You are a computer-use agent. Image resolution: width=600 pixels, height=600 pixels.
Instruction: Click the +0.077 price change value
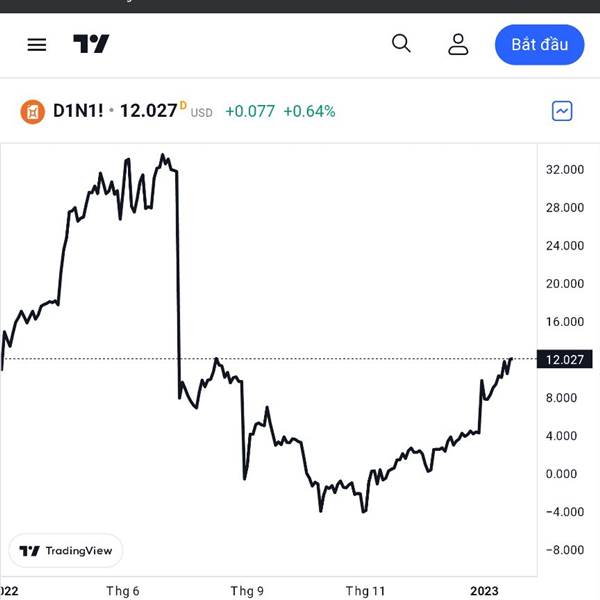250,111
